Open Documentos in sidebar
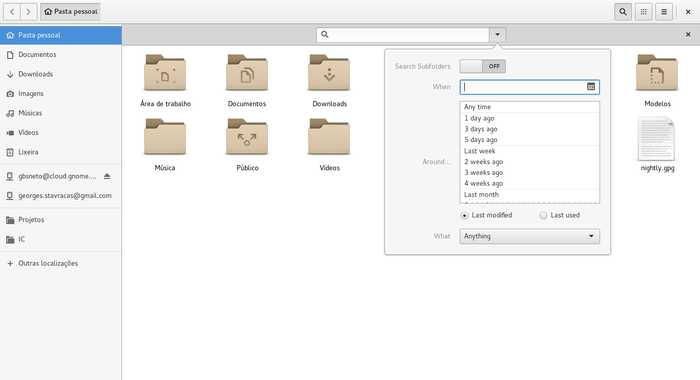 (61, 54)
